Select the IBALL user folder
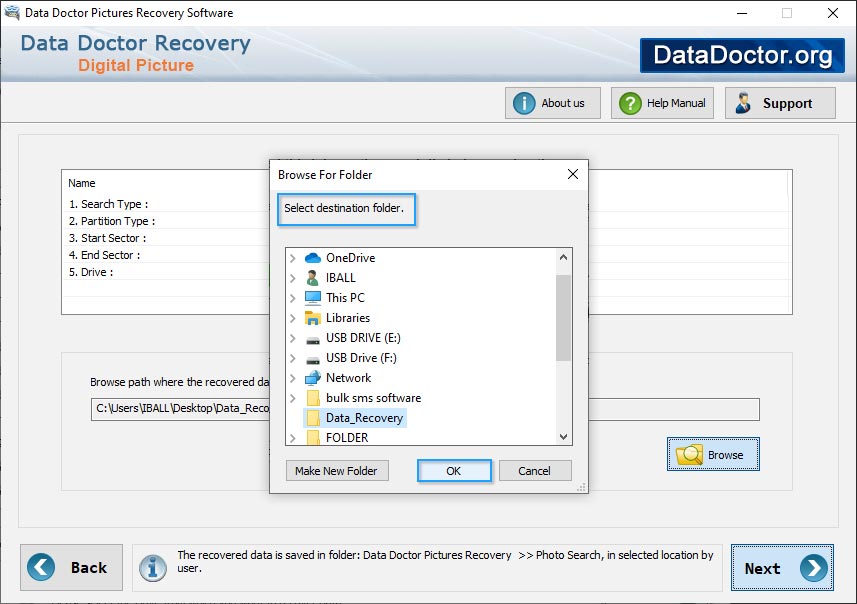 (x=340, y=278)
